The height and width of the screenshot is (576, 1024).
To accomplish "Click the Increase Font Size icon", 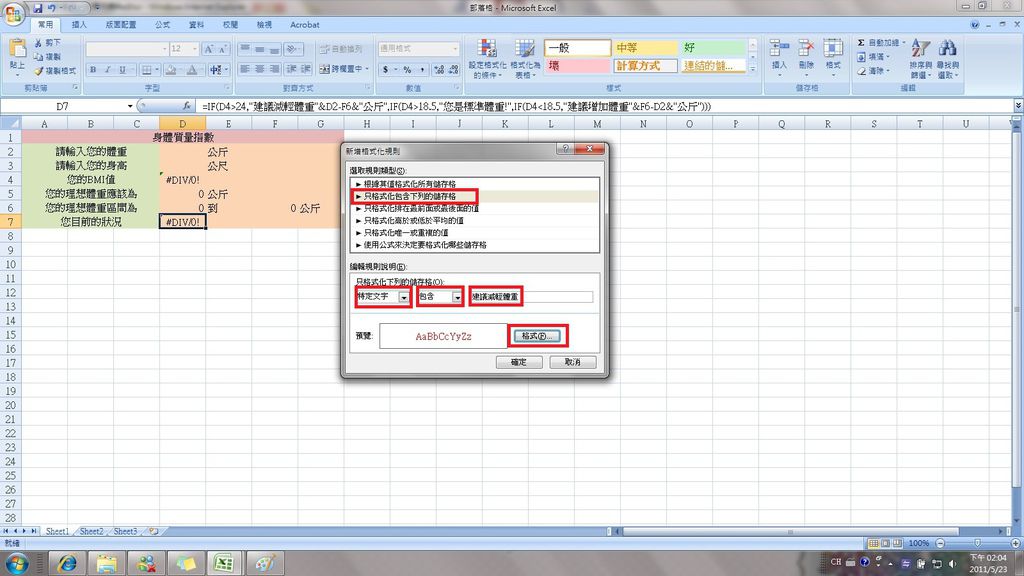I will [208, 49].
